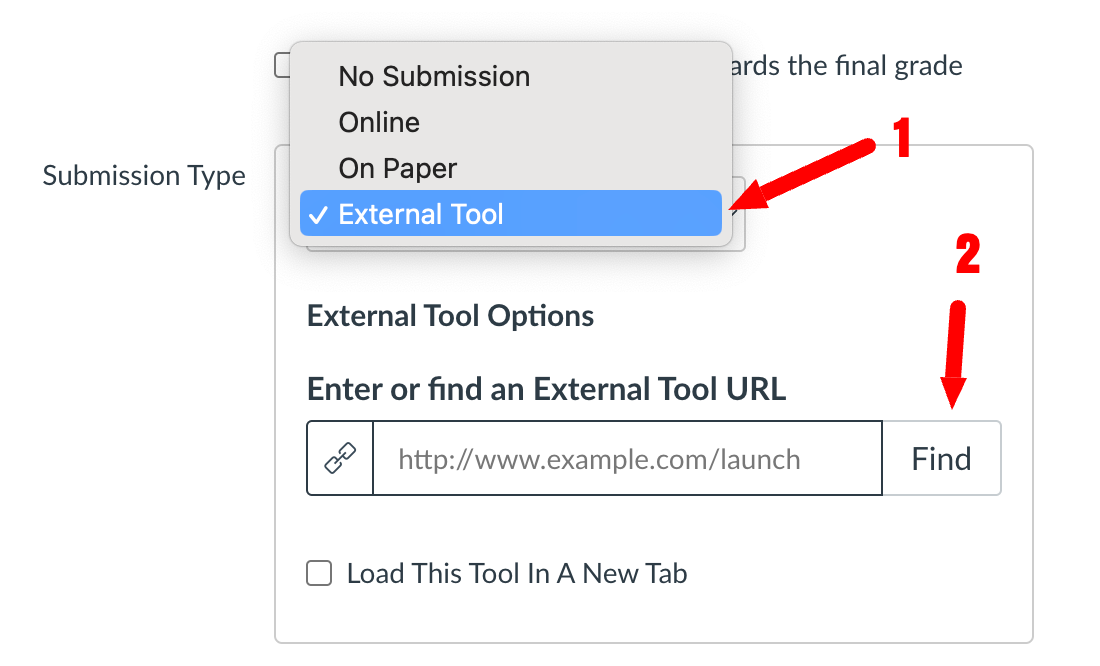The height and width of the screenshot is (666, 1100).
Task: Click the submission type select arrow behind menu
Action: click(x=736, y=211)
